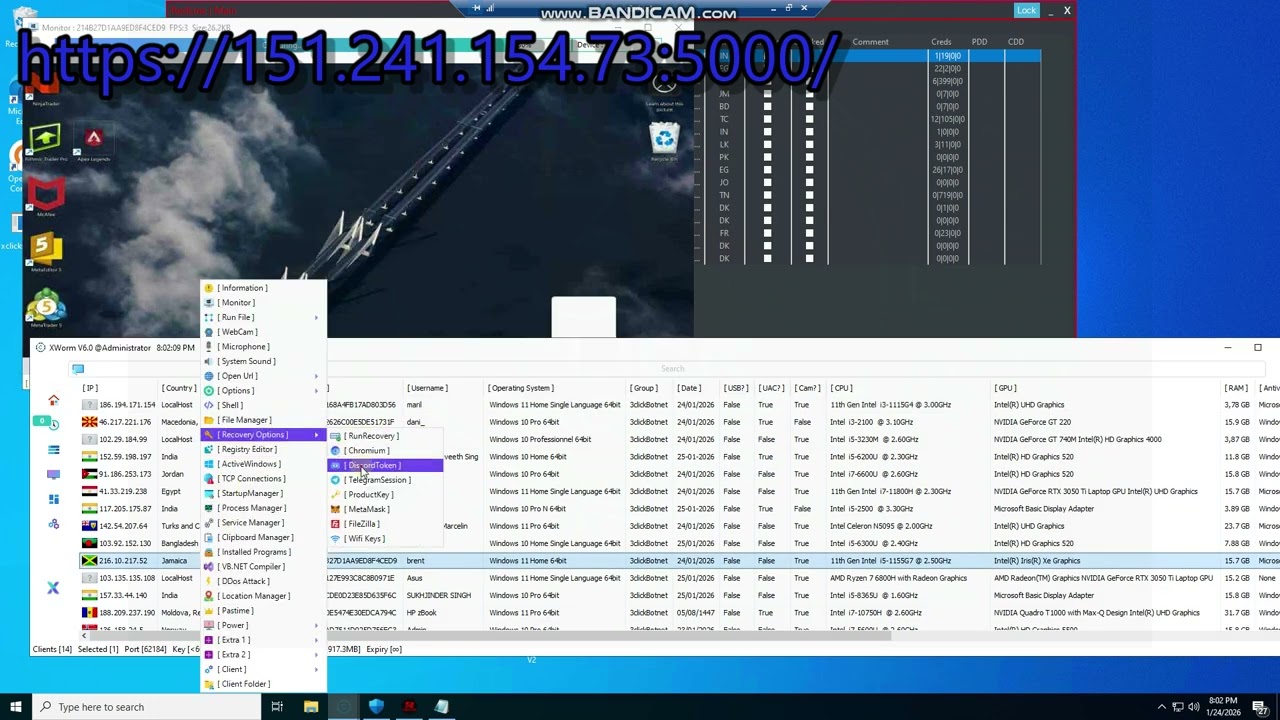
Task: Tick the first checkbox in the EG row with creds 26|17|0|0
Action: point(768,170)
